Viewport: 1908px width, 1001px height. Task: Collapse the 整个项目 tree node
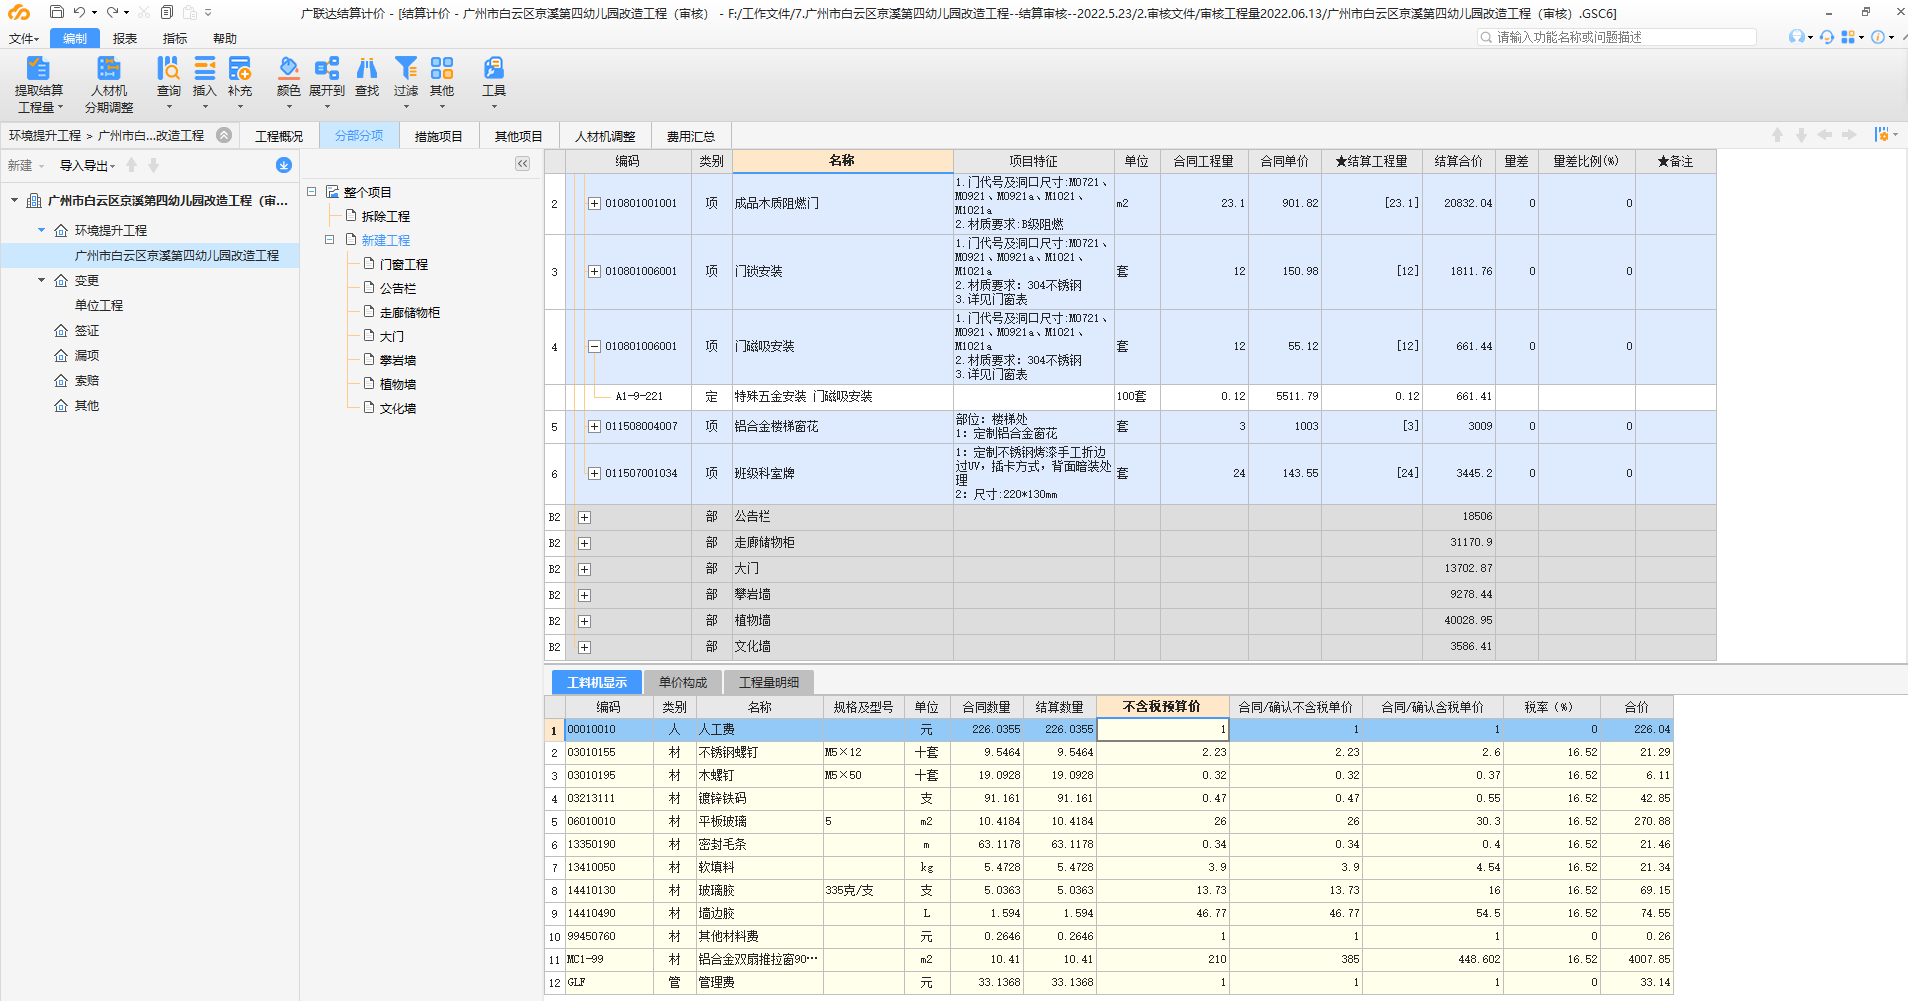tap(311, 191)
